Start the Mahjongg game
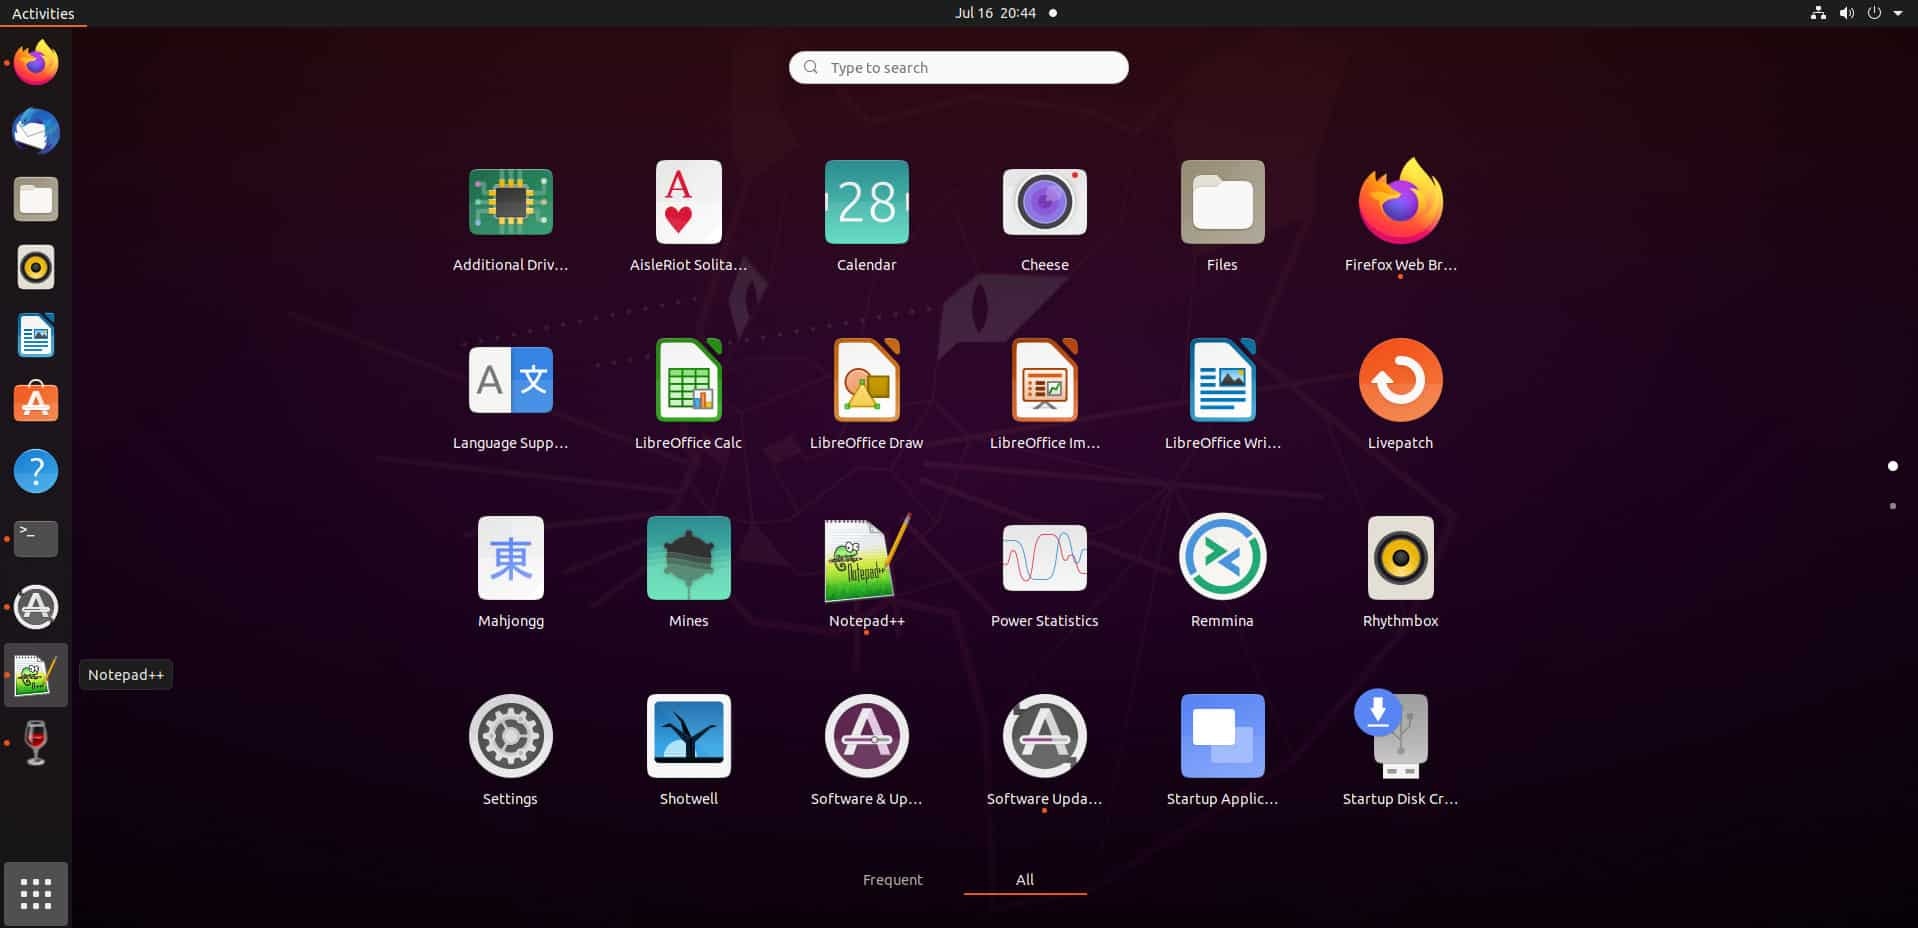The height and width of the screenshot is (928, 1918). point(510,558)
